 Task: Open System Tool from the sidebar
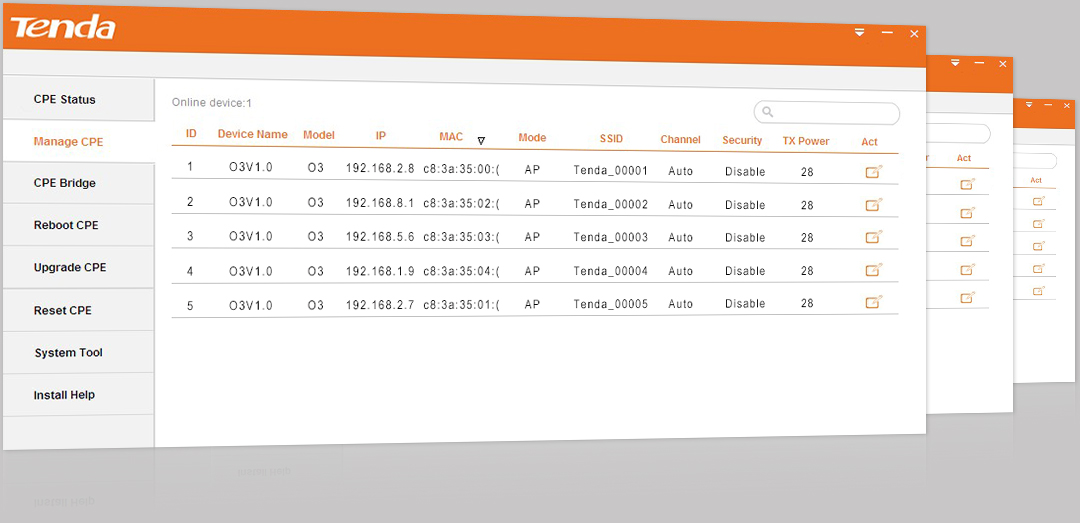pyautogui.click(x=68, y=353)
